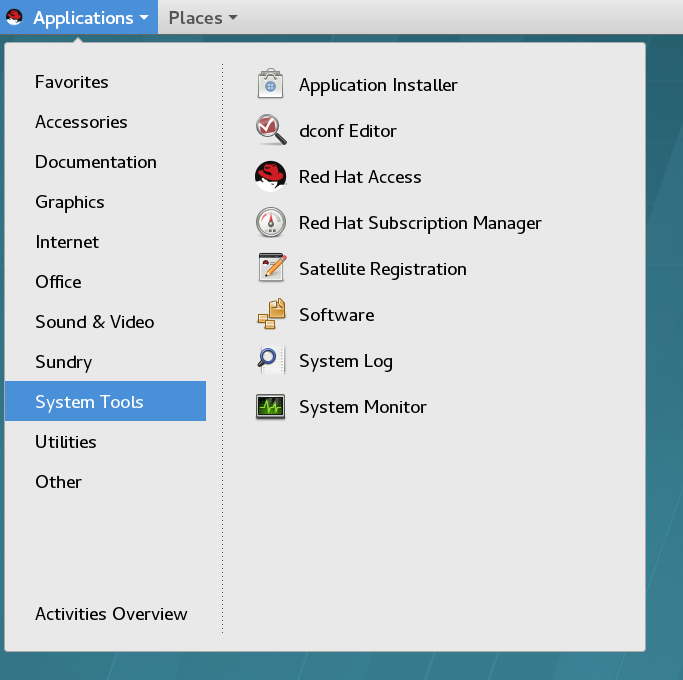683x680 pixels.
Task: Open the Accessories category
Action: [x=81, y=122]
